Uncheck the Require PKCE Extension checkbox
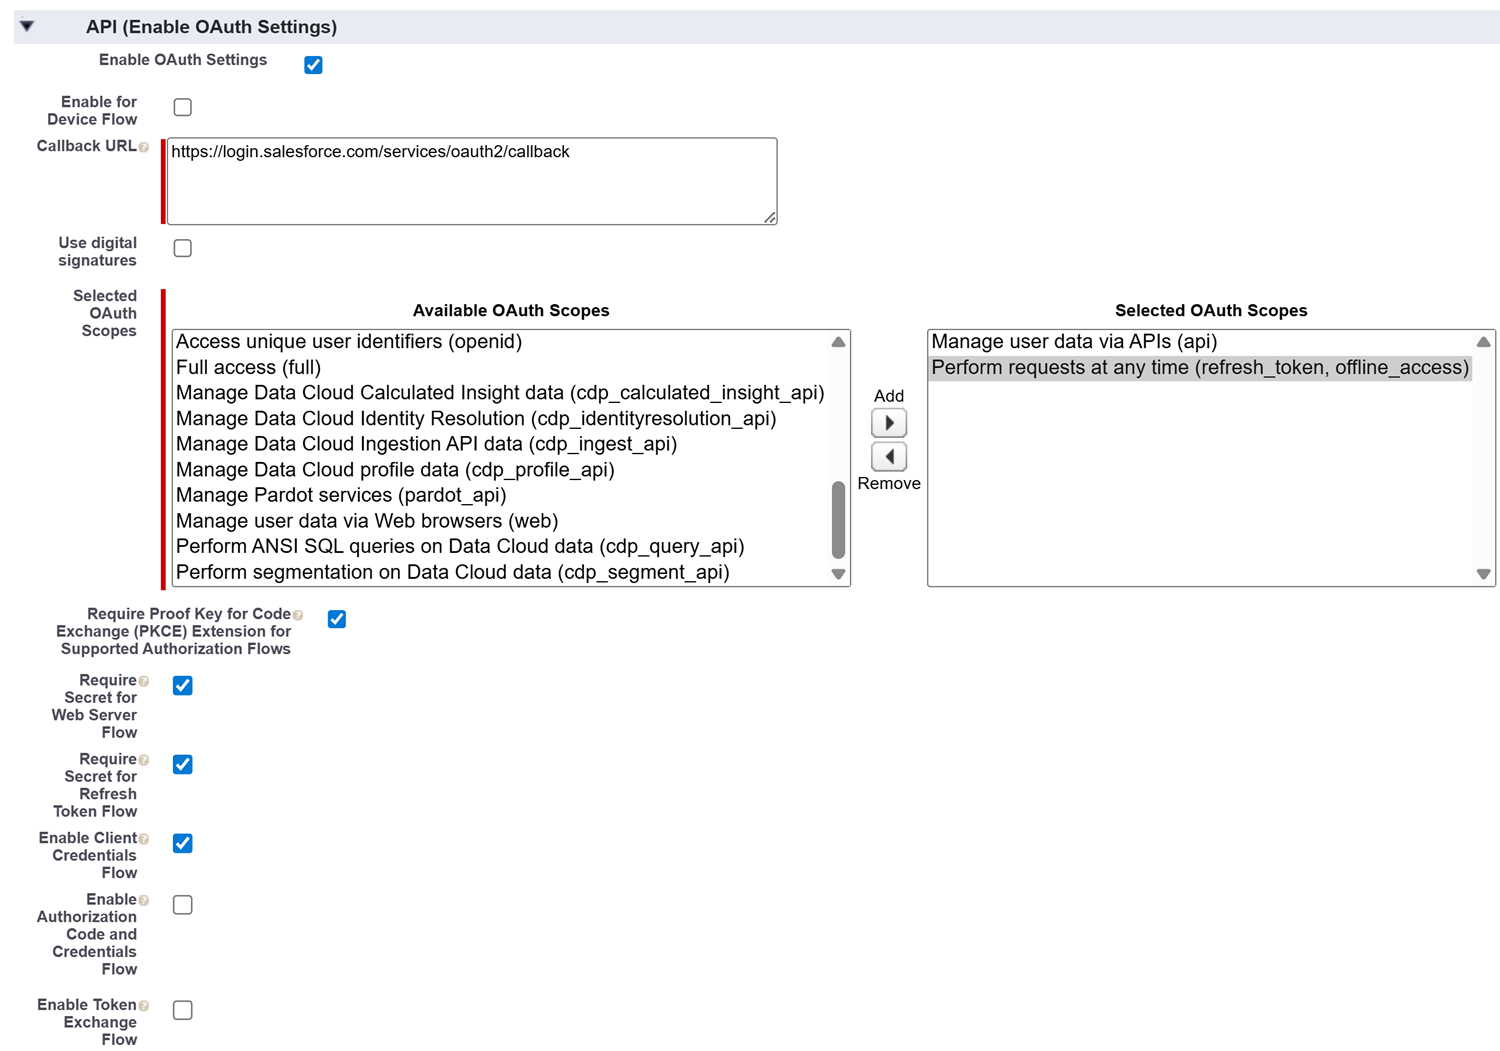The image size is (1500, 1051). pyautogui.click(x=337, y=619)
